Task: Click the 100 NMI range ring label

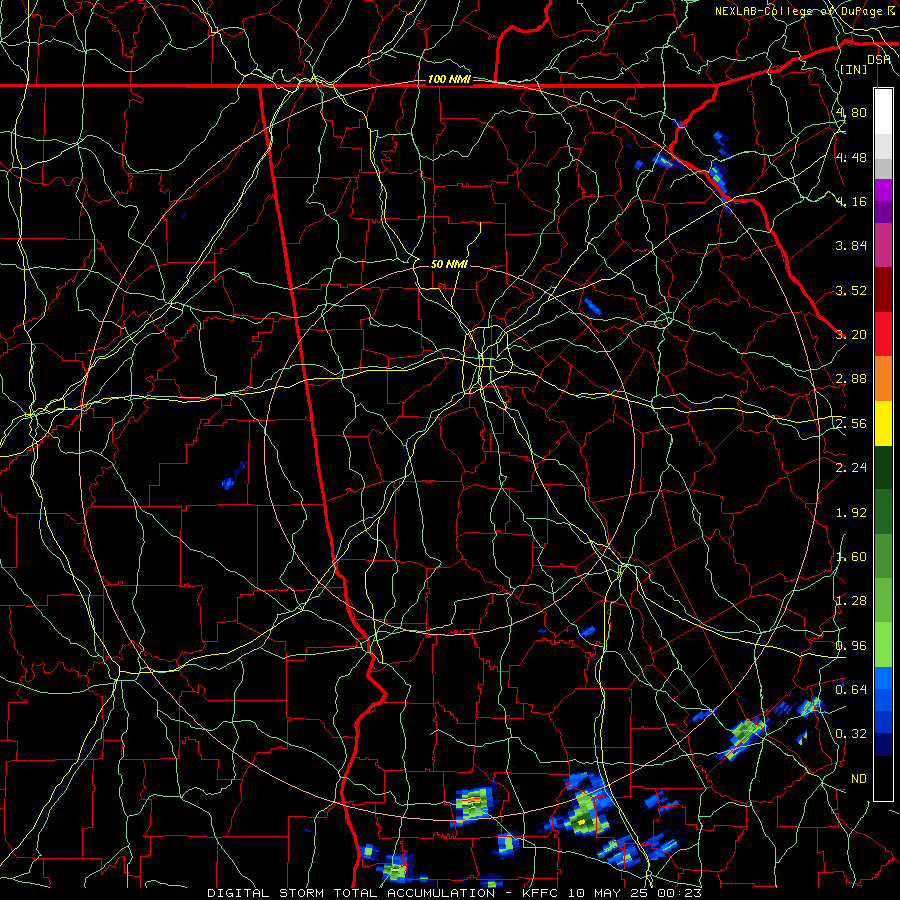Action: point(449,79)
